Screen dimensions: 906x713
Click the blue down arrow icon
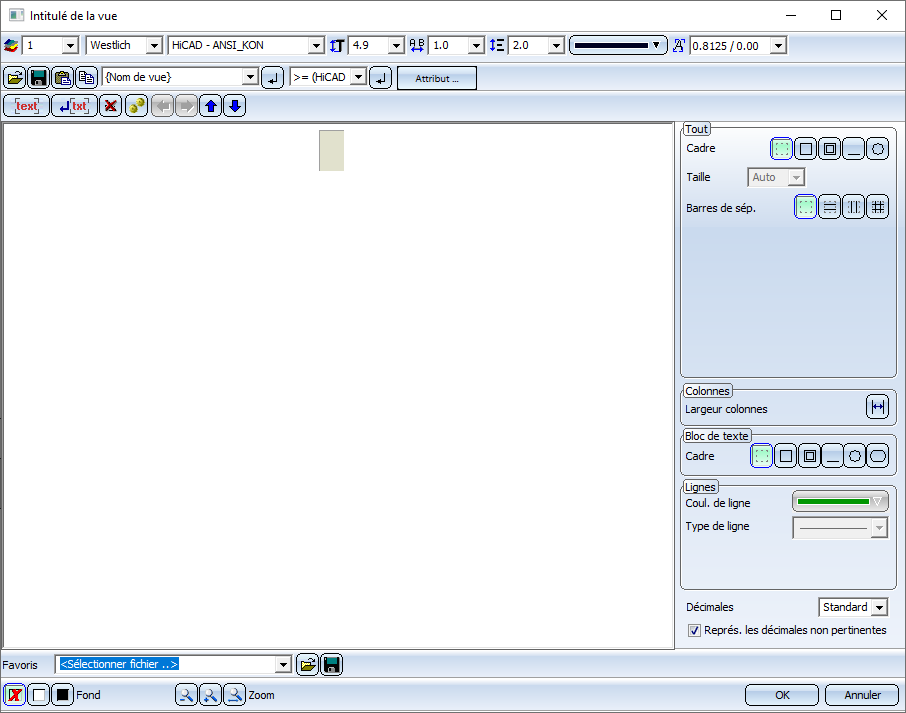234,106
